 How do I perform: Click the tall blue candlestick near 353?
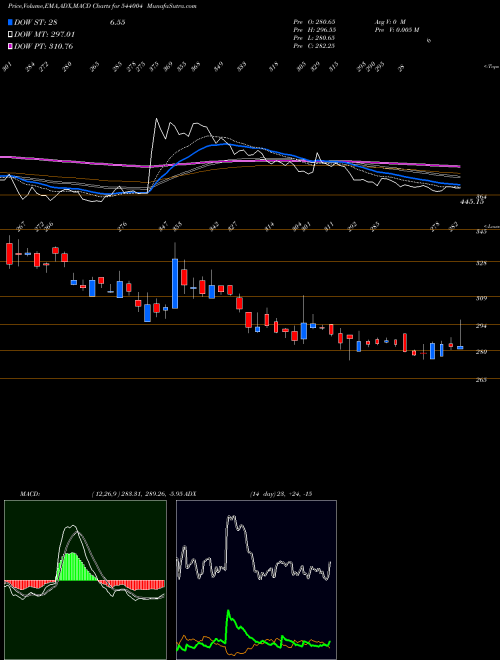(175, 284)
